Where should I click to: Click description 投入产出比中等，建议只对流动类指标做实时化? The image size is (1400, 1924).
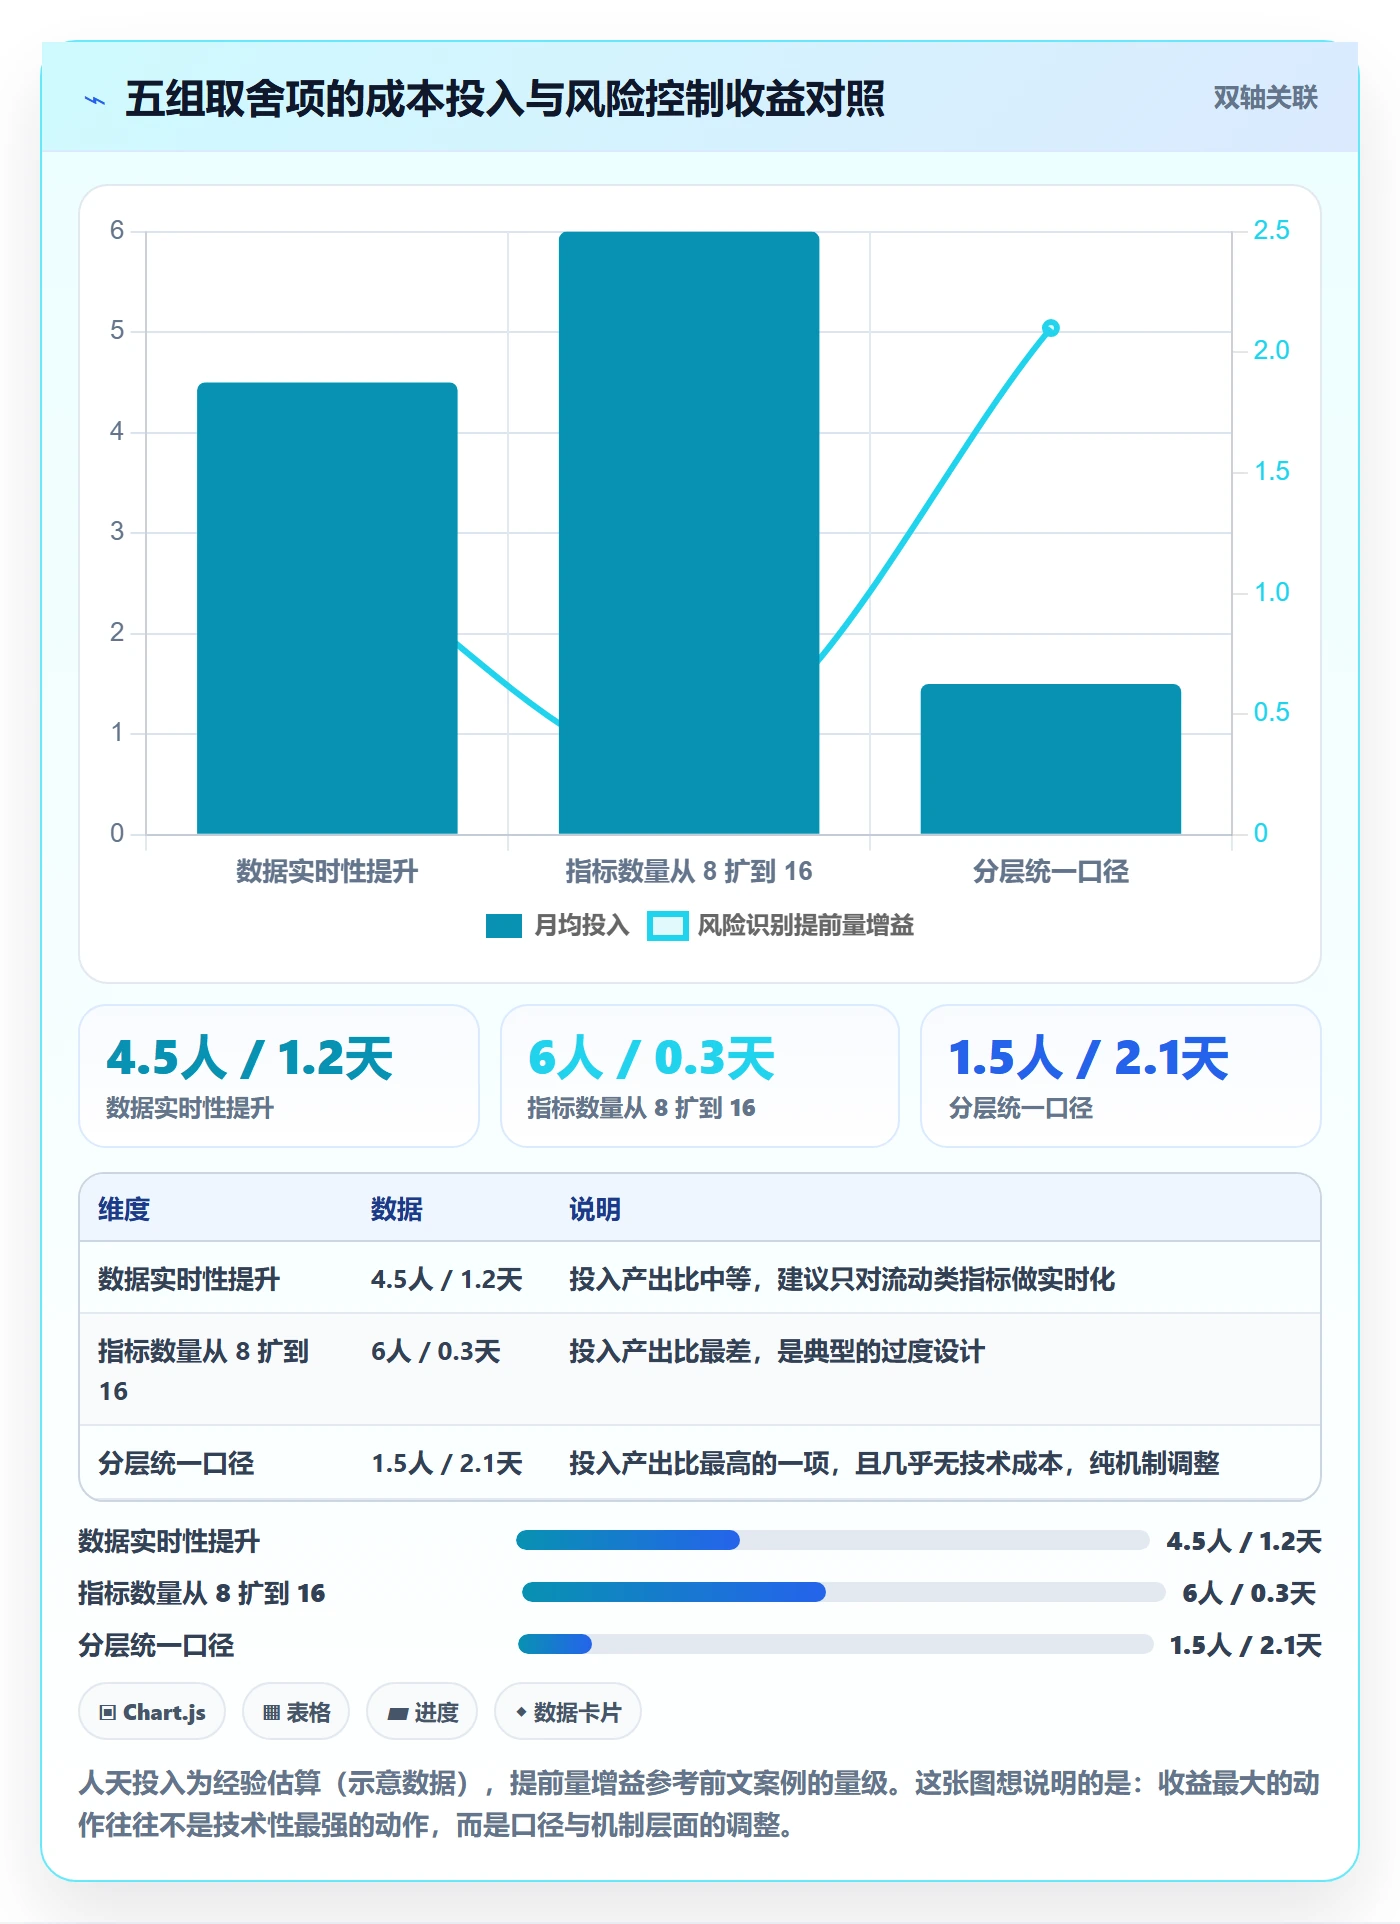(x=842, y=1279)
